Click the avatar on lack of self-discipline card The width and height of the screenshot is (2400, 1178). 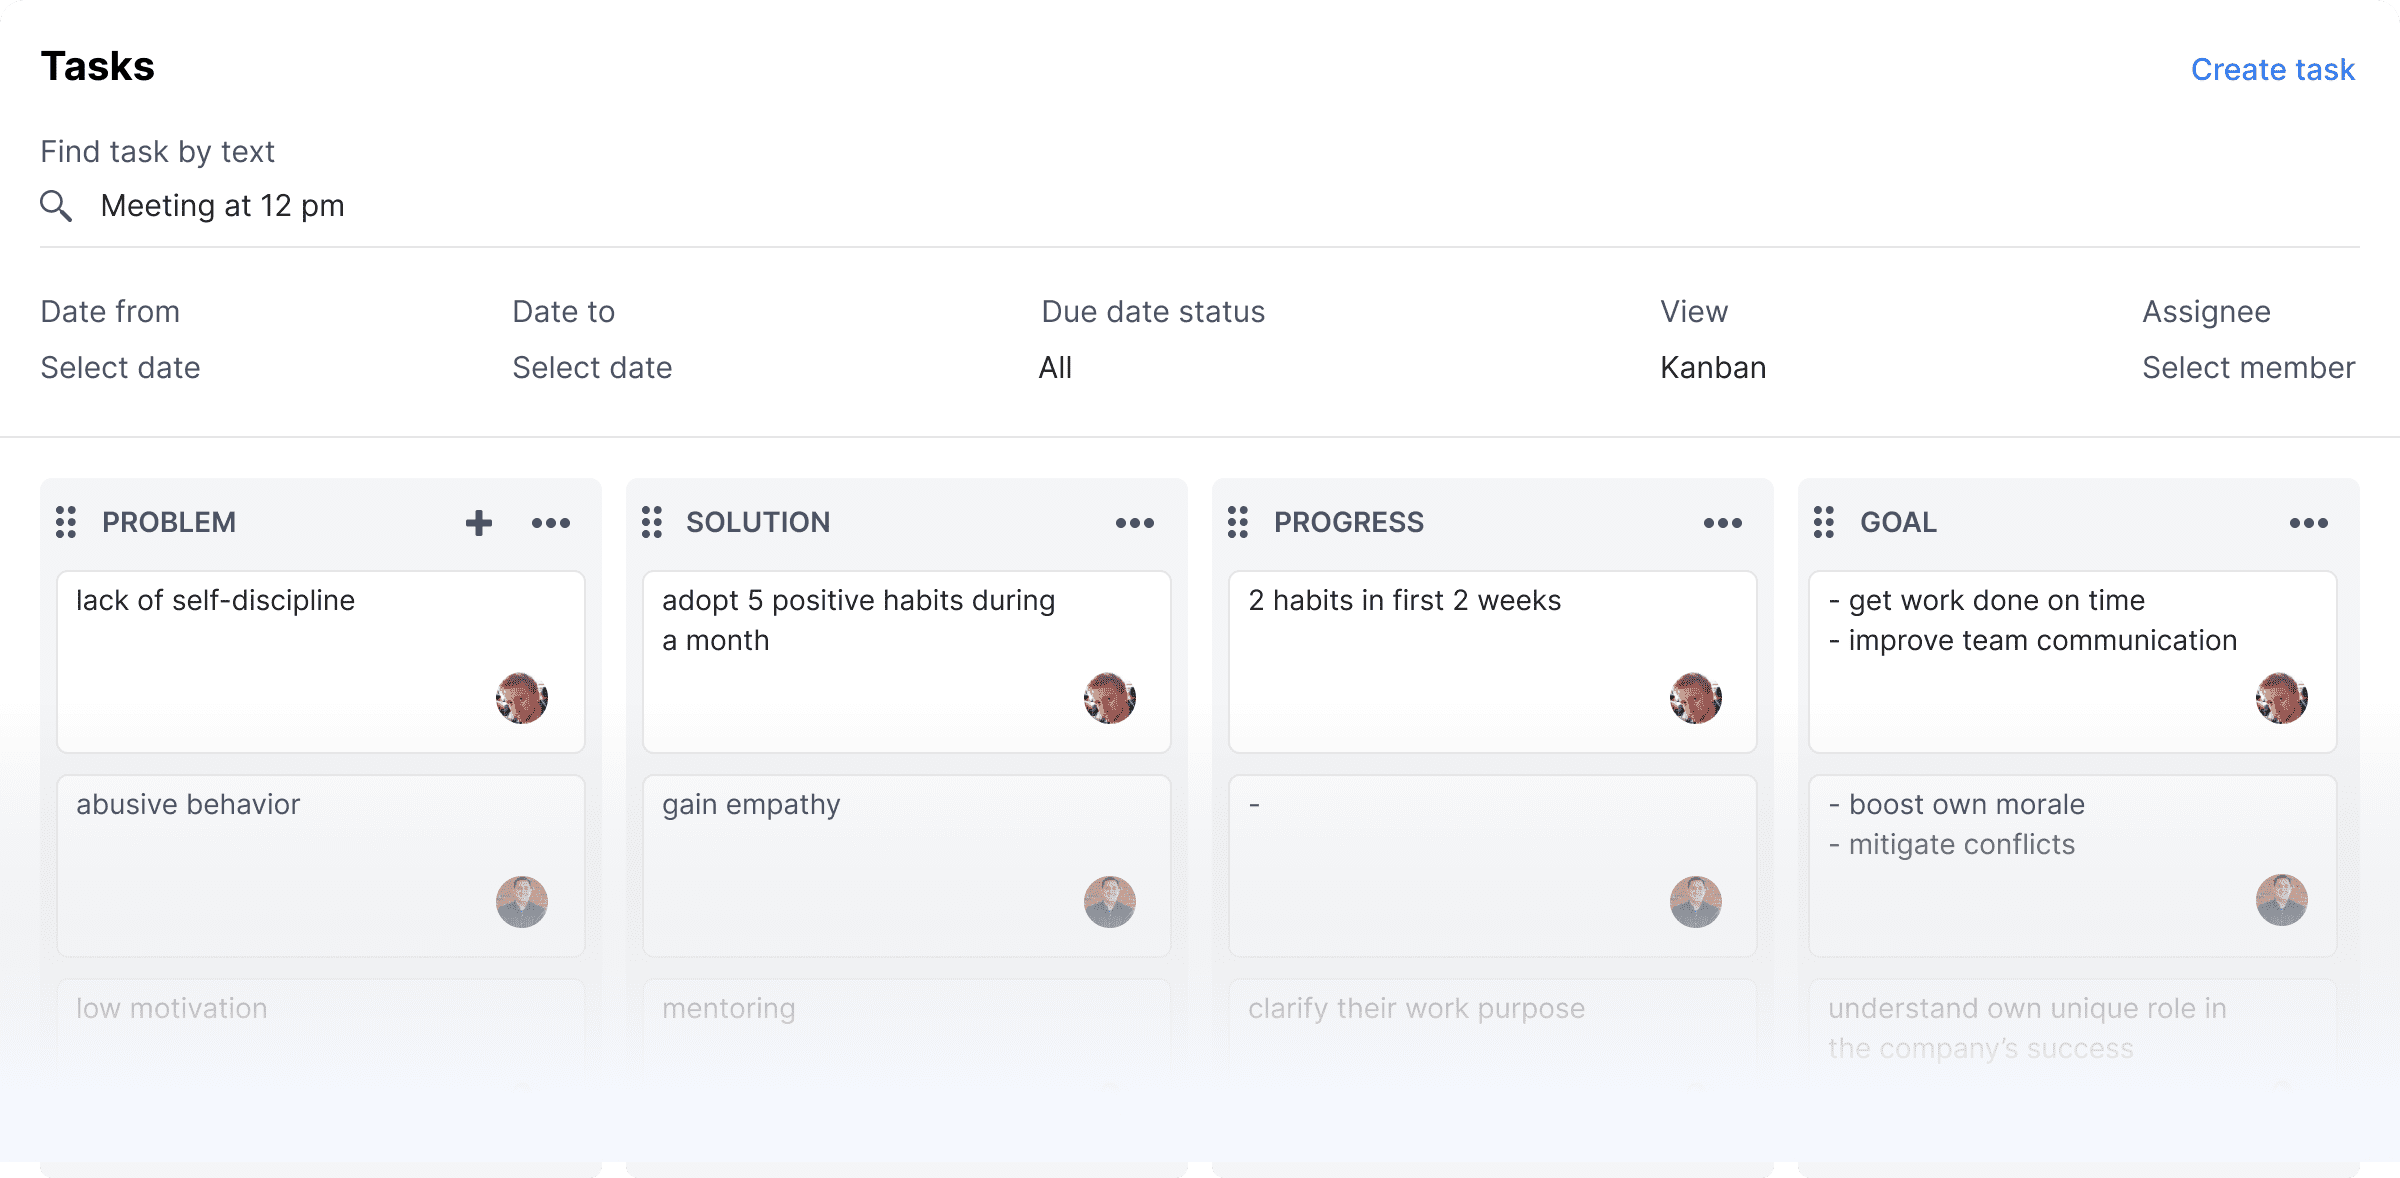pyautogui.click(x=522, y=698)
